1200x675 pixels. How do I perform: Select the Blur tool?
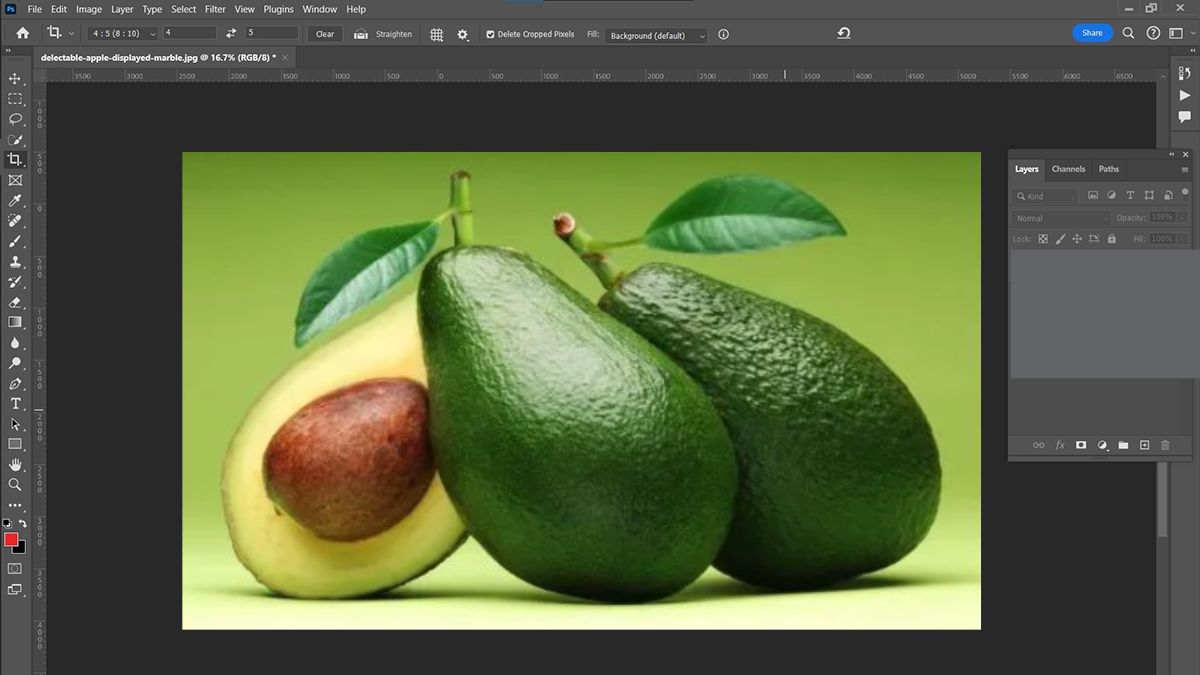click(x=15, y=343)
